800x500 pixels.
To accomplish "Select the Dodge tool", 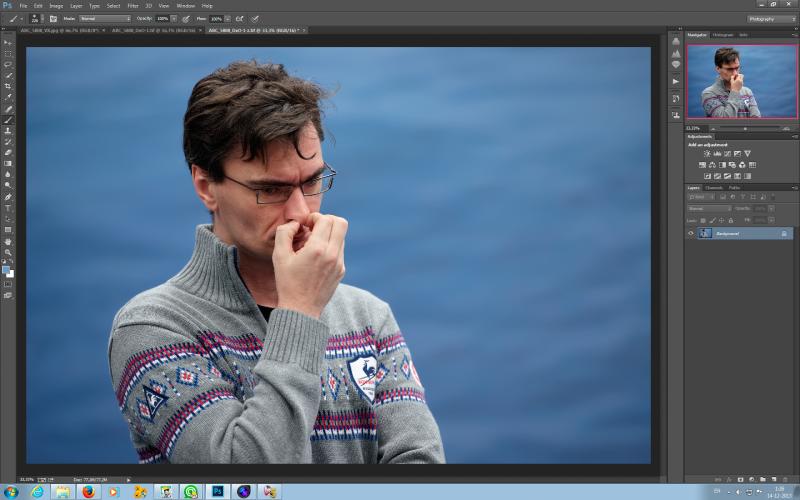I will point(8,186).
